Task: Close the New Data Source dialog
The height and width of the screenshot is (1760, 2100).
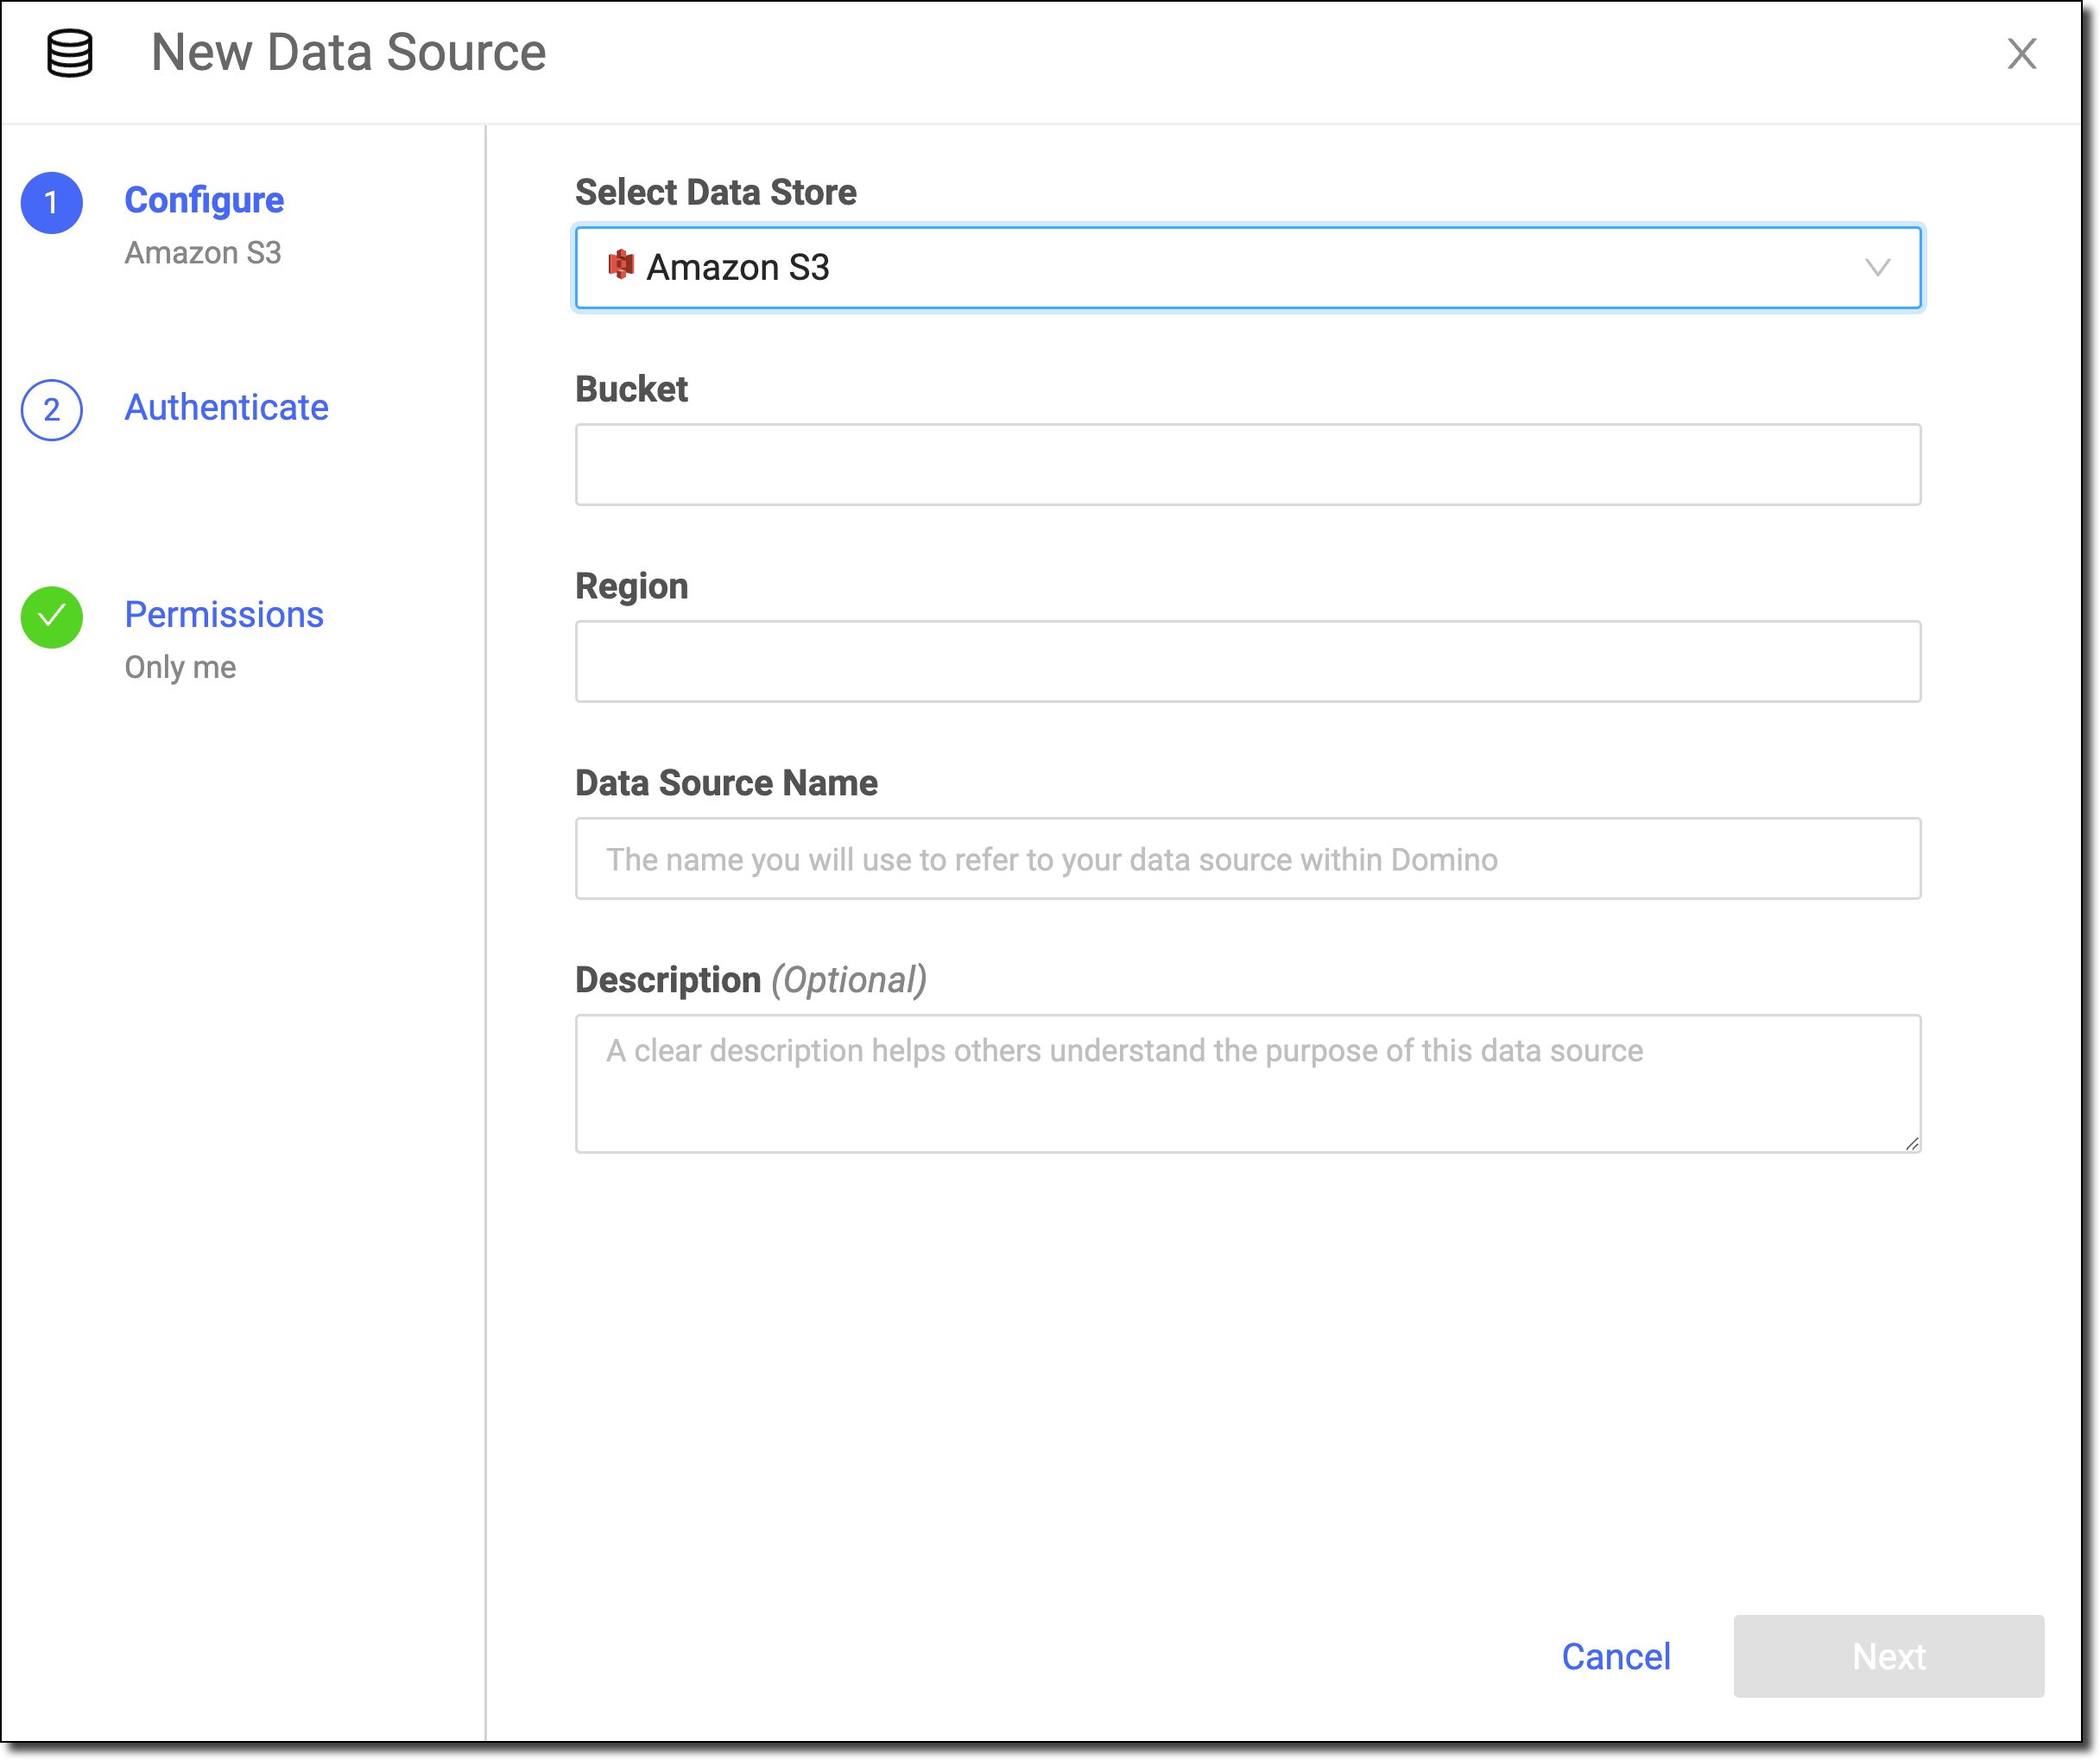Action: tap(2021, 53)
